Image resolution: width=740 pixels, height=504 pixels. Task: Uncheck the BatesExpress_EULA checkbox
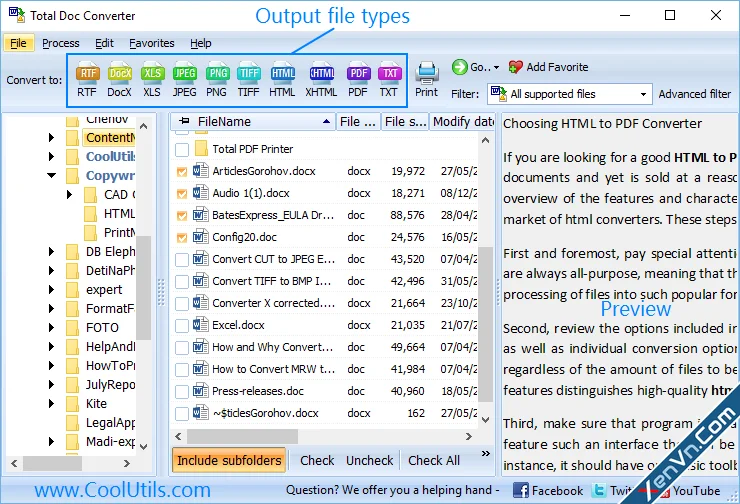click(182, 216)
